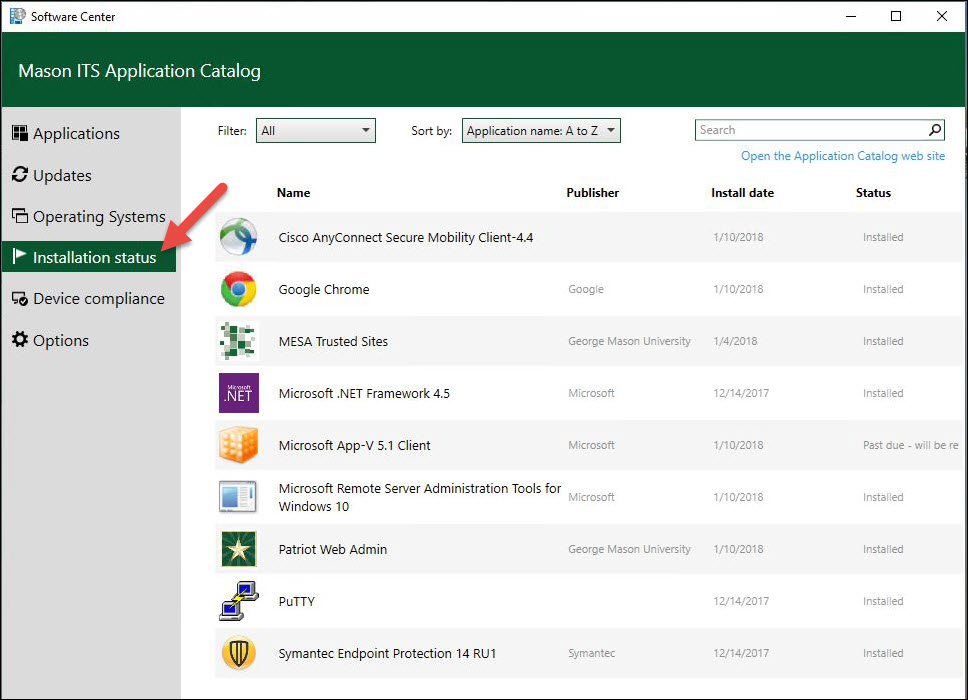Click the search magnifier icon
The width and height of the screenshot is (968, 700).
[x=935, y=130]
